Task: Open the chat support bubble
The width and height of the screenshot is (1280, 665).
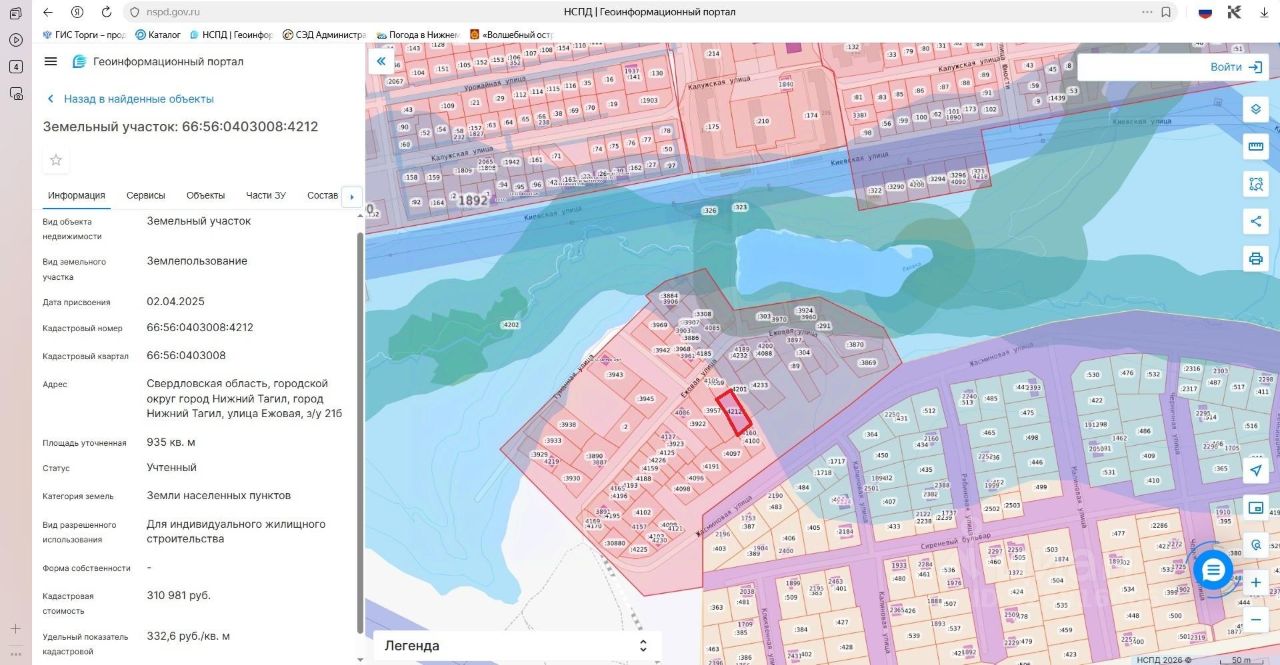Action: pyautogui.click(x=1213, y=570)
